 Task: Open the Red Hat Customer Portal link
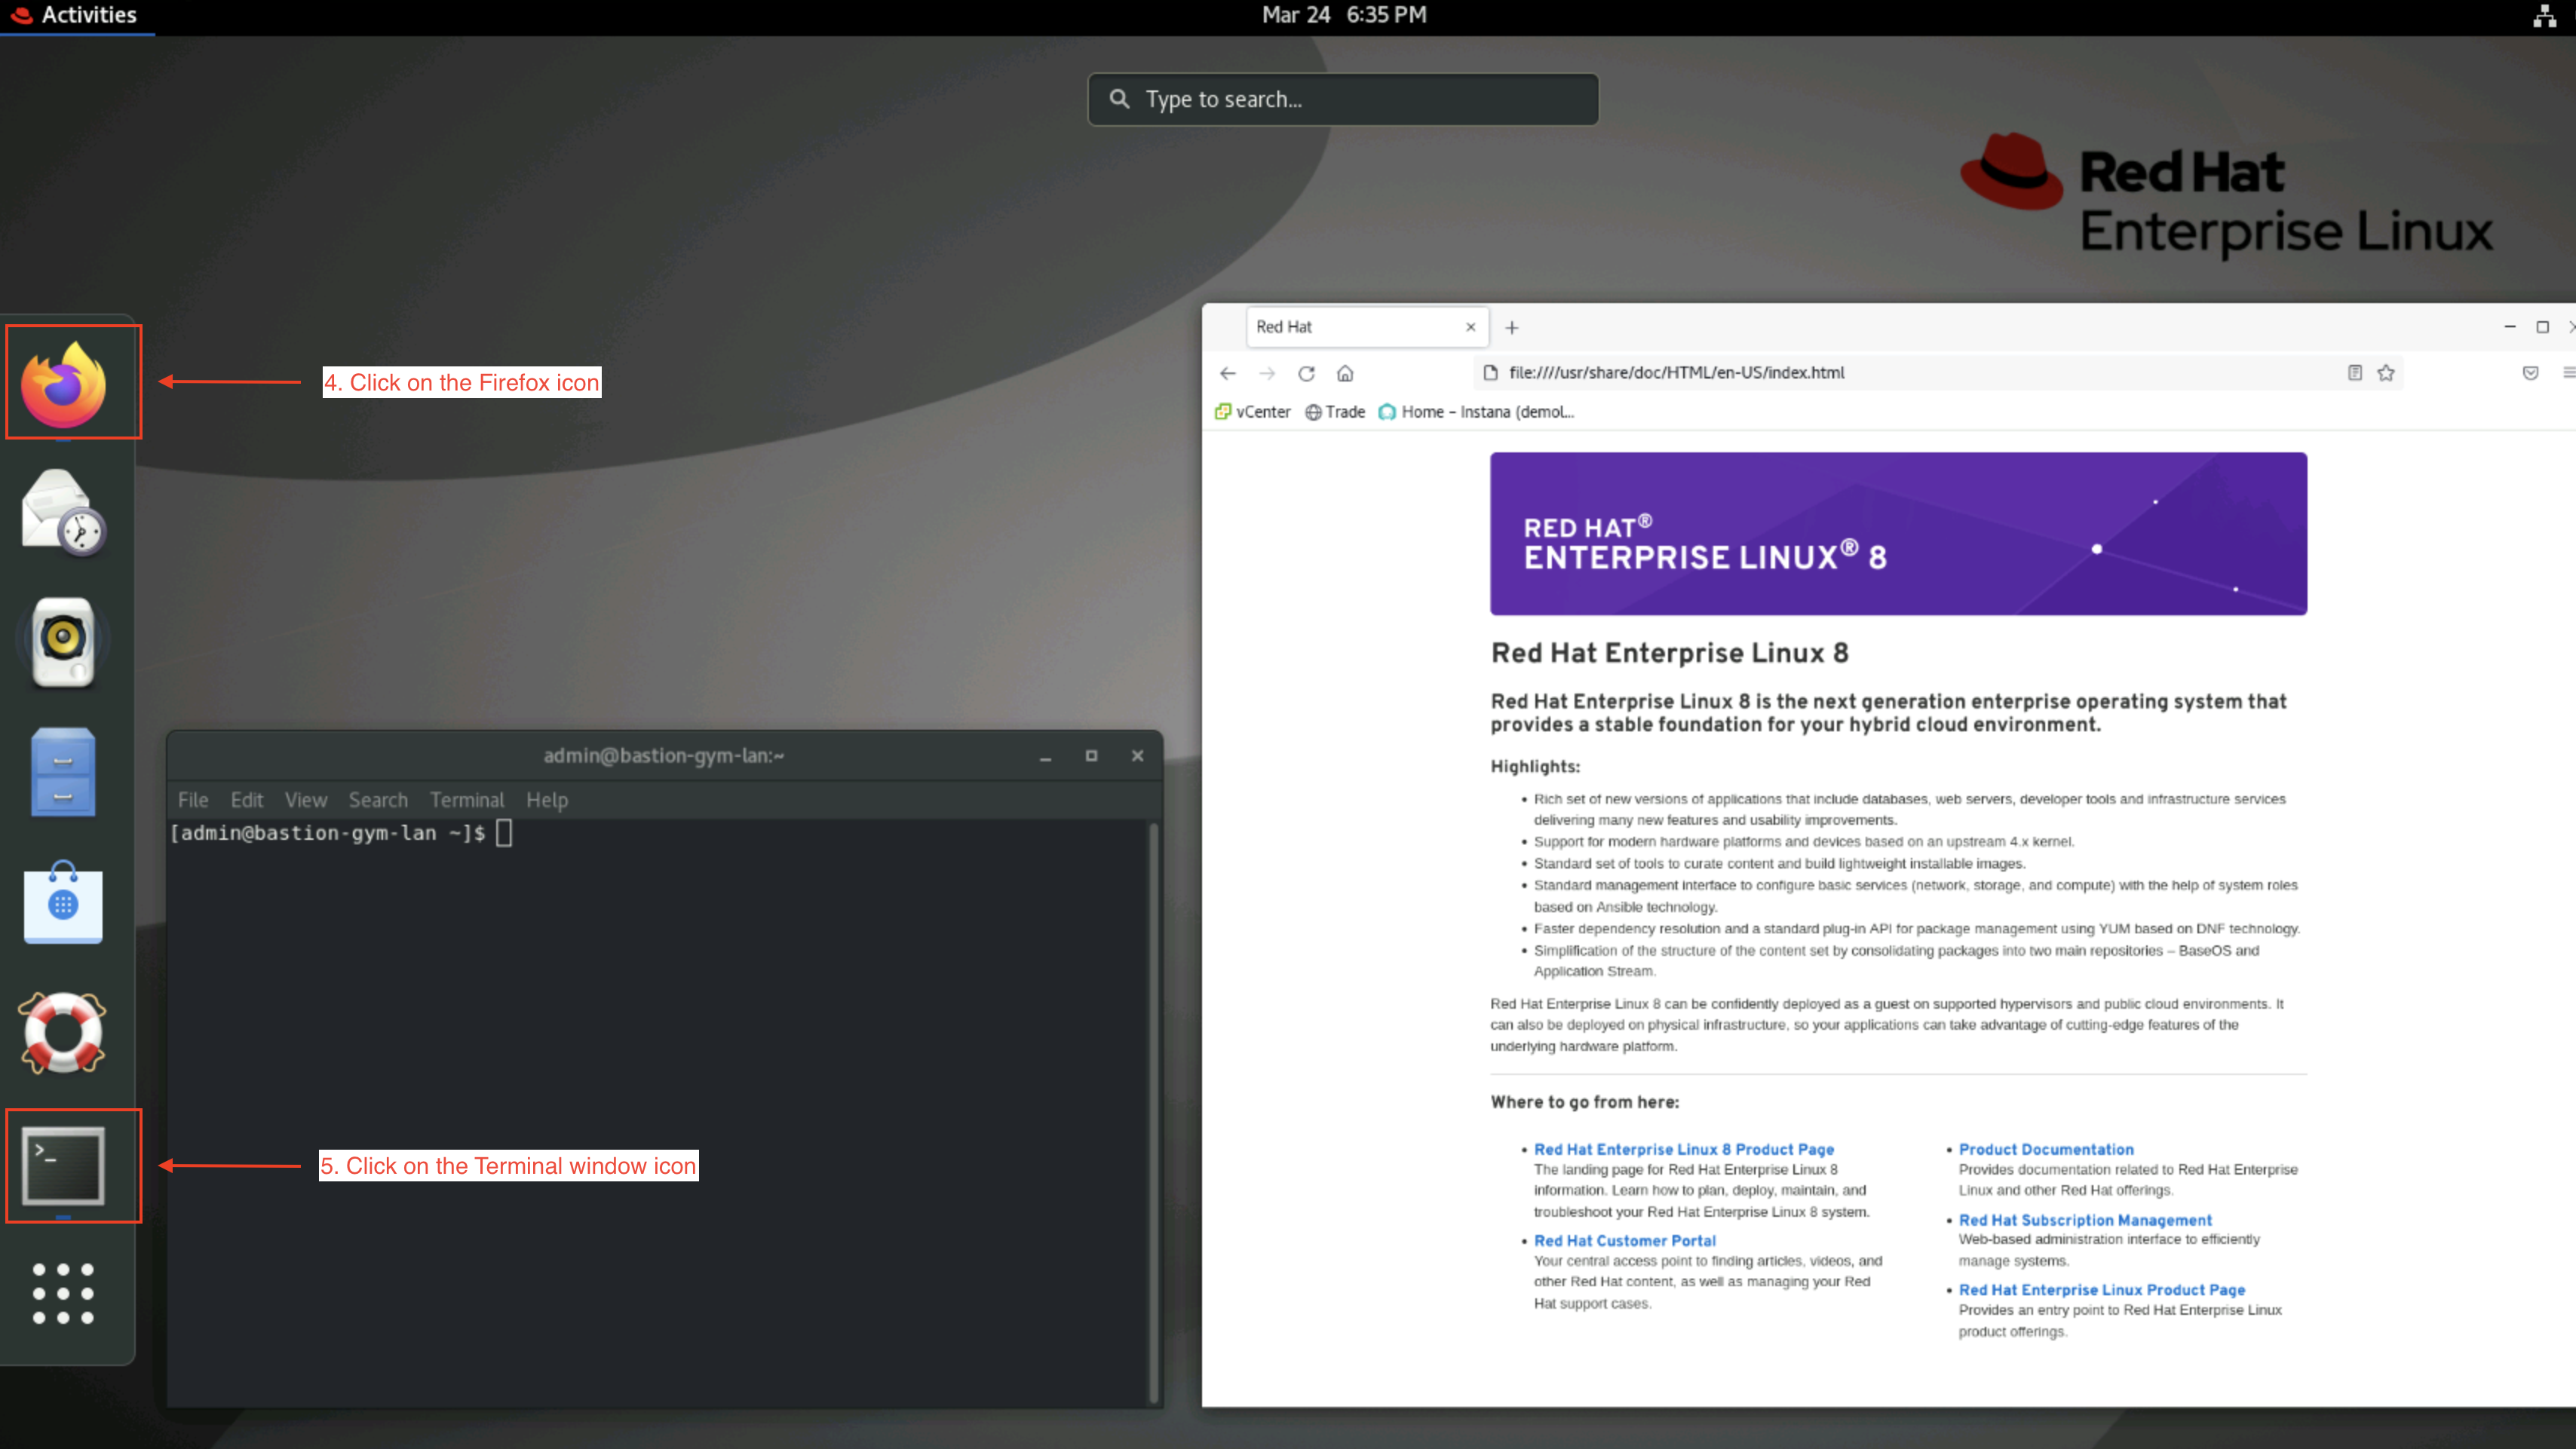point(1625,1240)
